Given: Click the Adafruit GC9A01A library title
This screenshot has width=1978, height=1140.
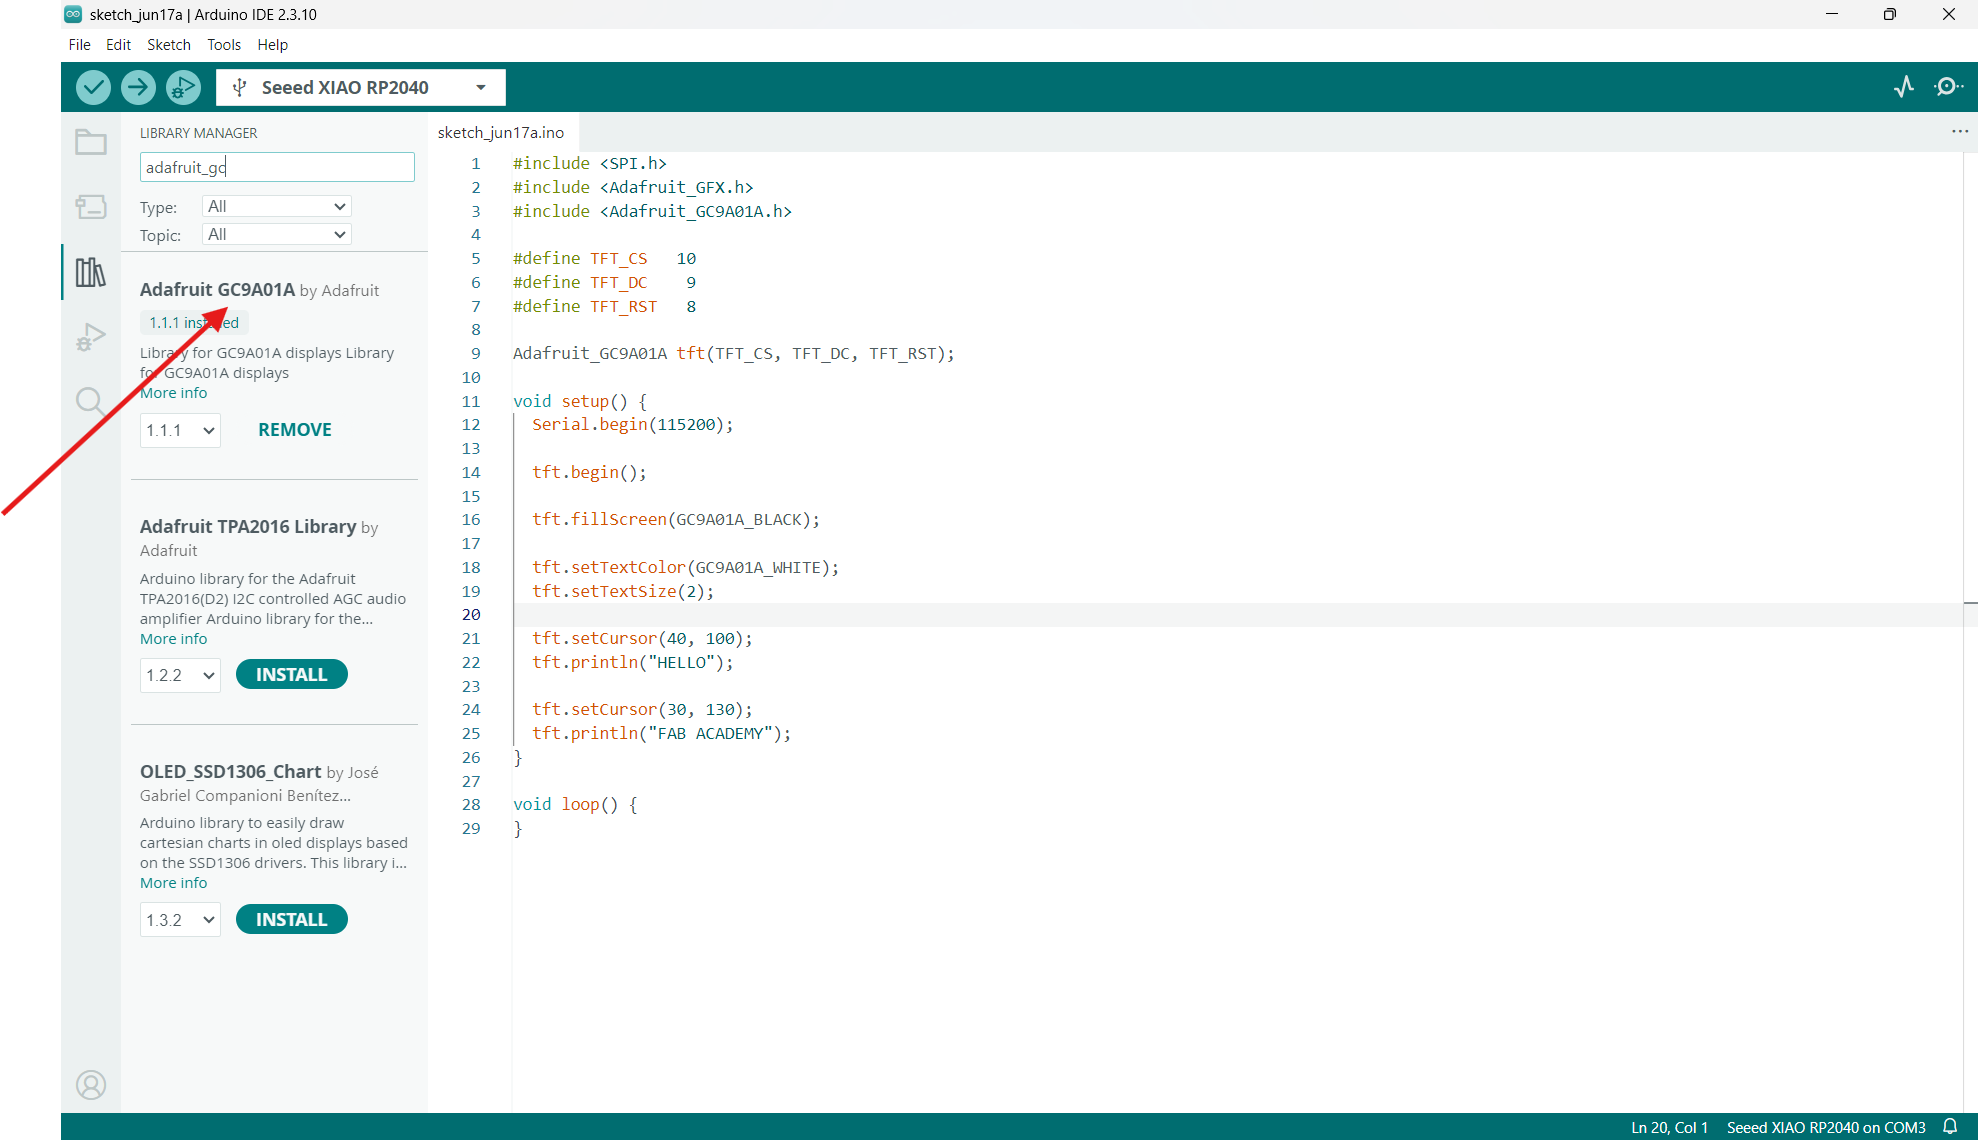Looking at the screenshot, I should pyautogui.click(x=218, y=290).
